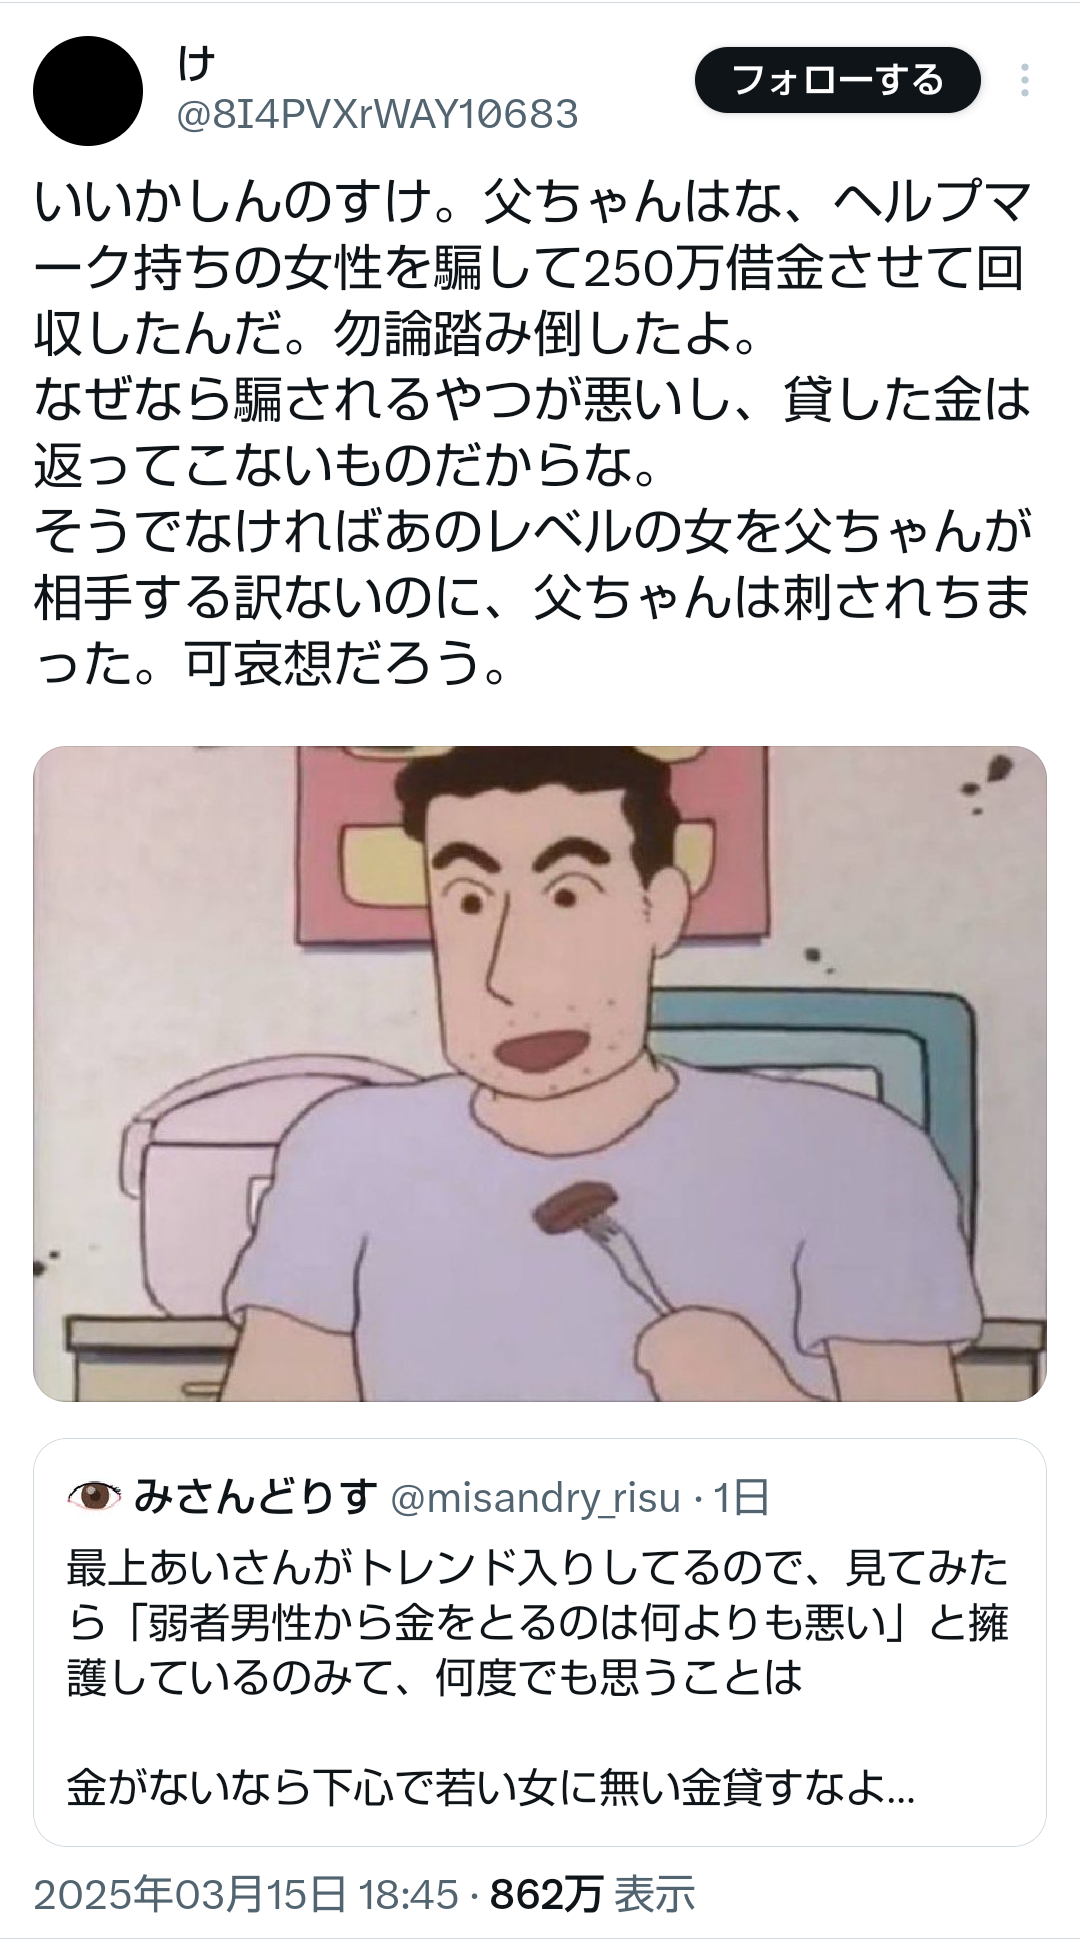Open the handle @8I4PVXrWAY10683

[x=377, y=115]
